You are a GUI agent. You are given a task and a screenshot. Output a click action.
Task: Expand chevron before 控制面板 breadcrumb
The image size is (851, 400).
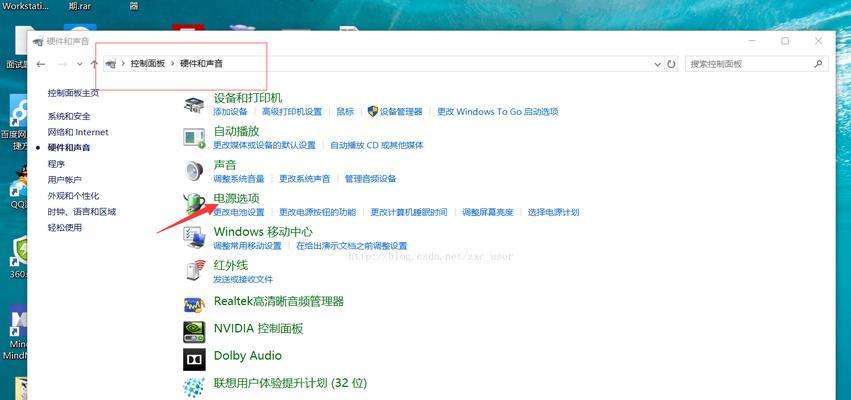tap(124, 64)
